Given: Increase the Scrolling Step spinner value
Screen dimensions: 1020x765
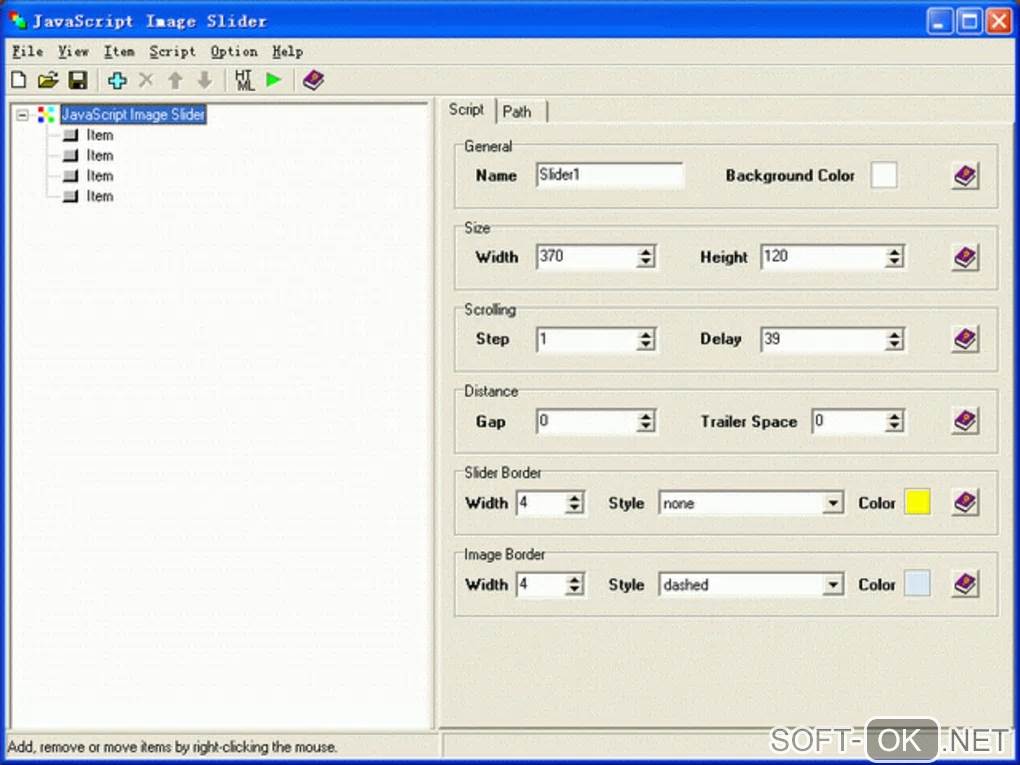Looking at the screenshot, I should tap(645, 333).
